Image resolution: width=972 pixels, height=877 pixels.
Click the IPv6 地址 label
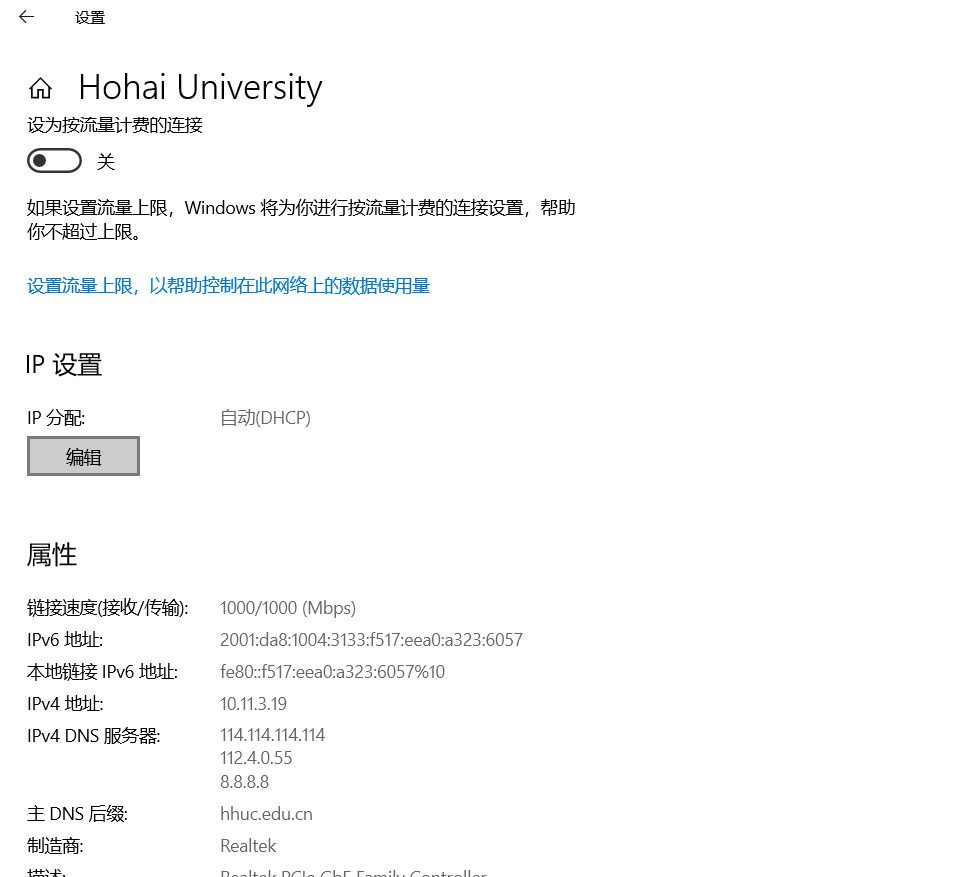coord(65,640)
